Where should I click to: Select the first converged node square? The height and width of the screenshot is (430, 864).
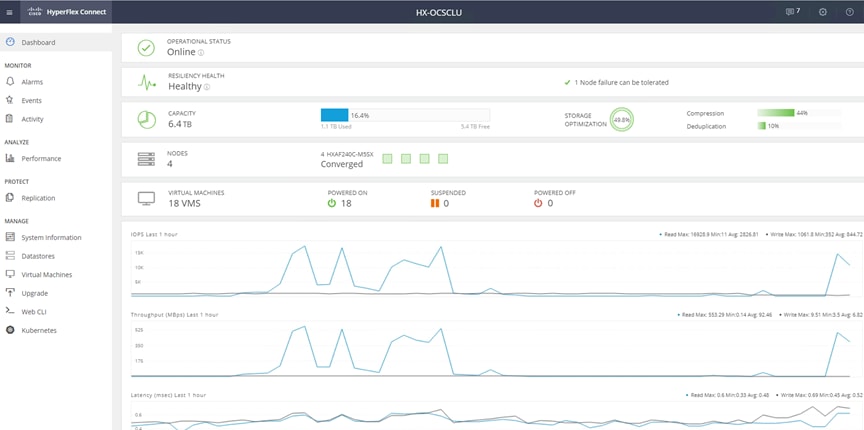pyautogui.click(x=387, y=159)
